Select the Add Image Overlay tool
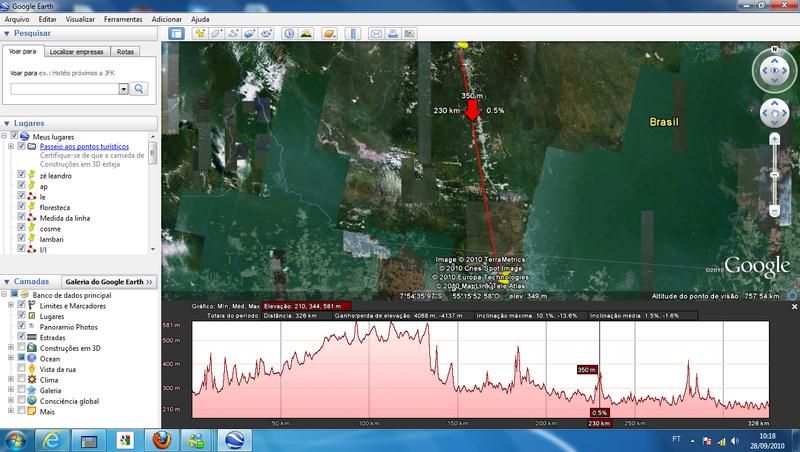The image size is (800, 452). click(249, 34)
